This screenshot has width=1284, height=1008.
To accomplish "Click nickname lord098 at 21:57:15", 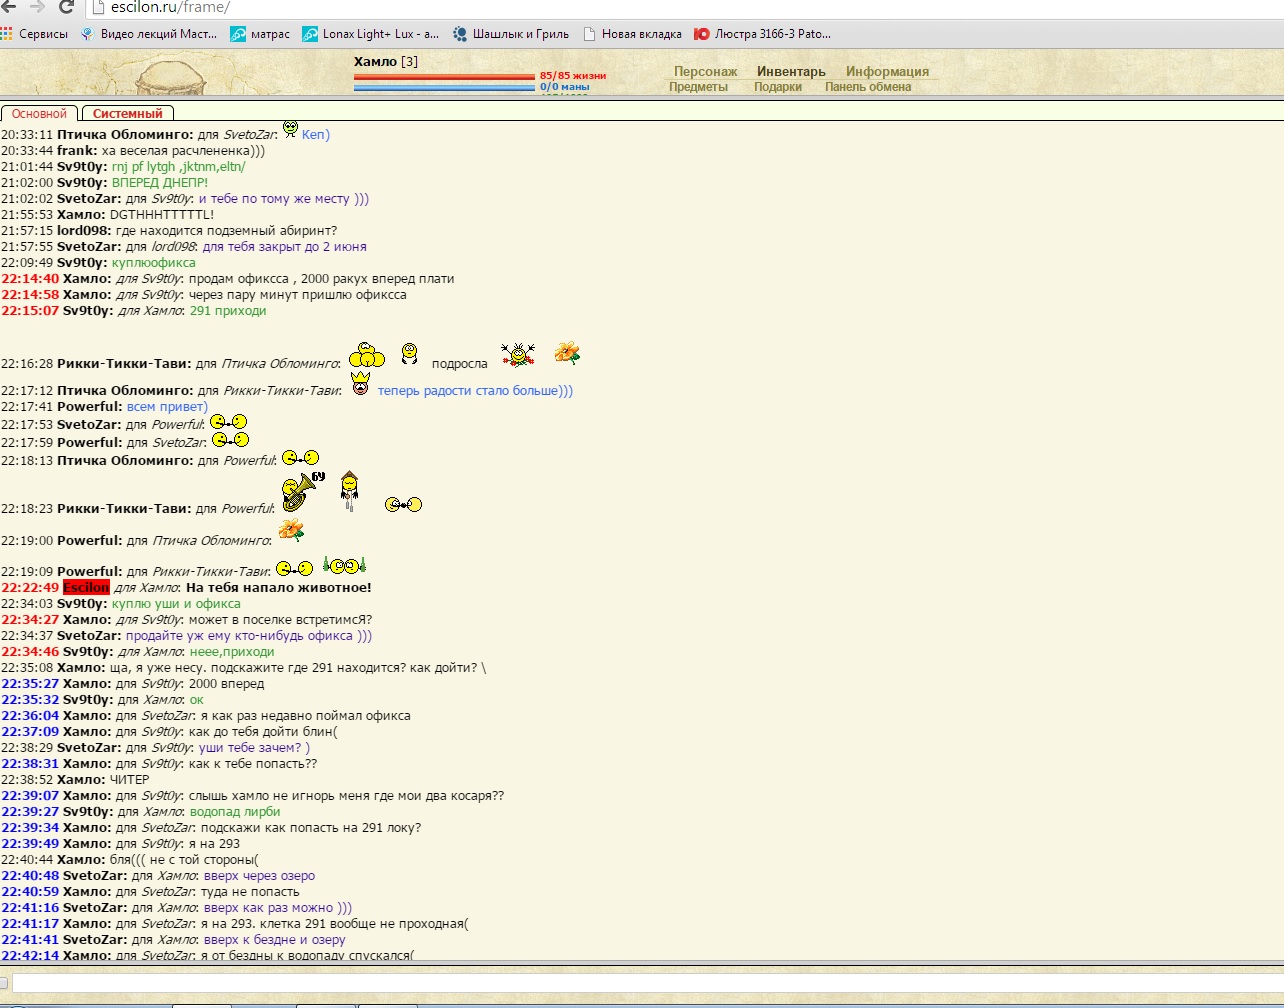I will click(x=83, y=230).
